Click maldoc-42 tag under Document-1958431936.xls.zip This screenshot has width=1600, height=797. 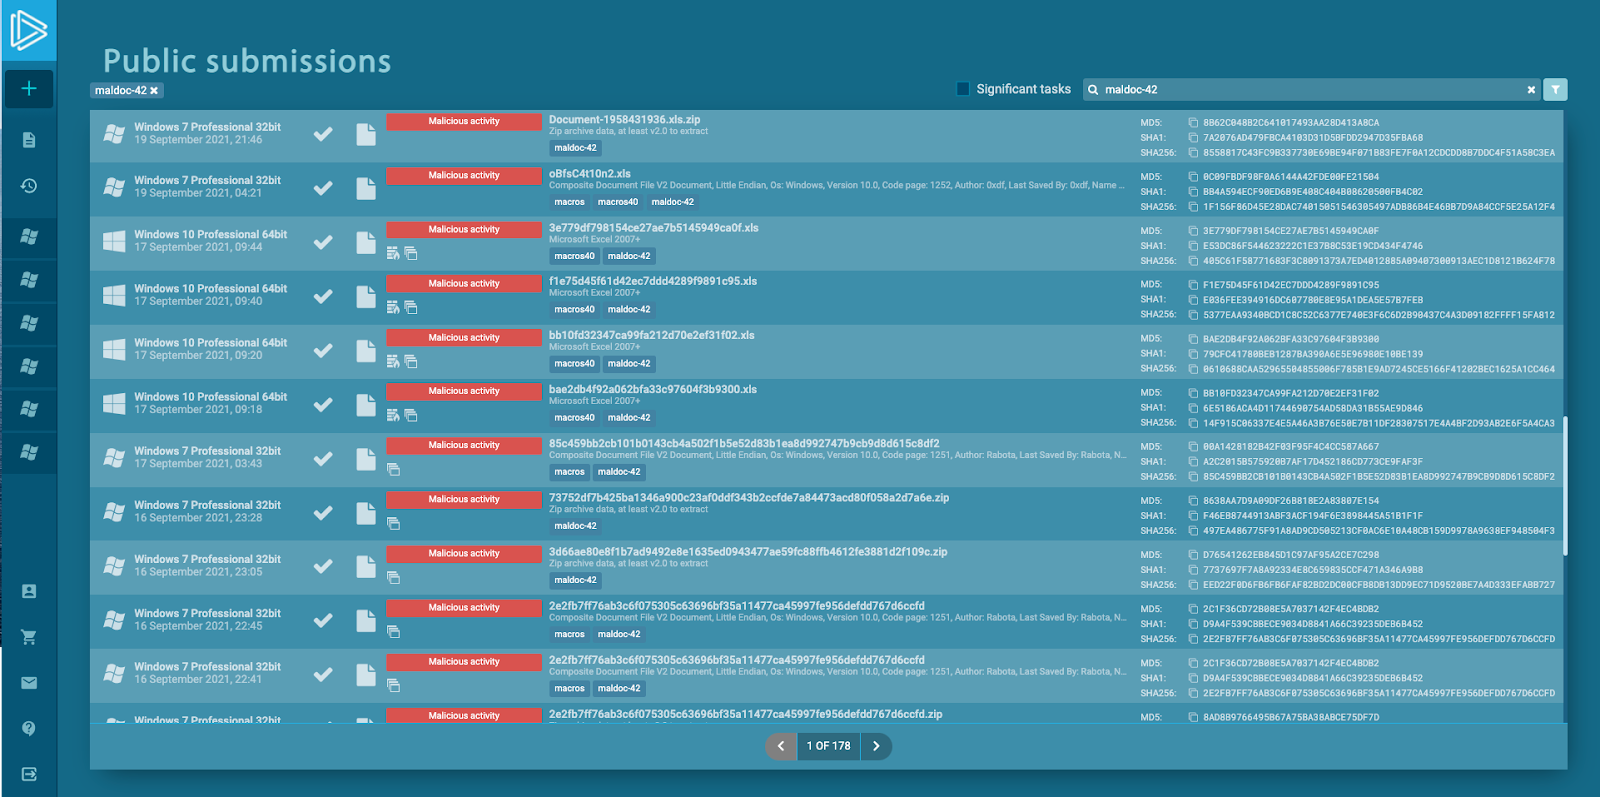(576, 148)
